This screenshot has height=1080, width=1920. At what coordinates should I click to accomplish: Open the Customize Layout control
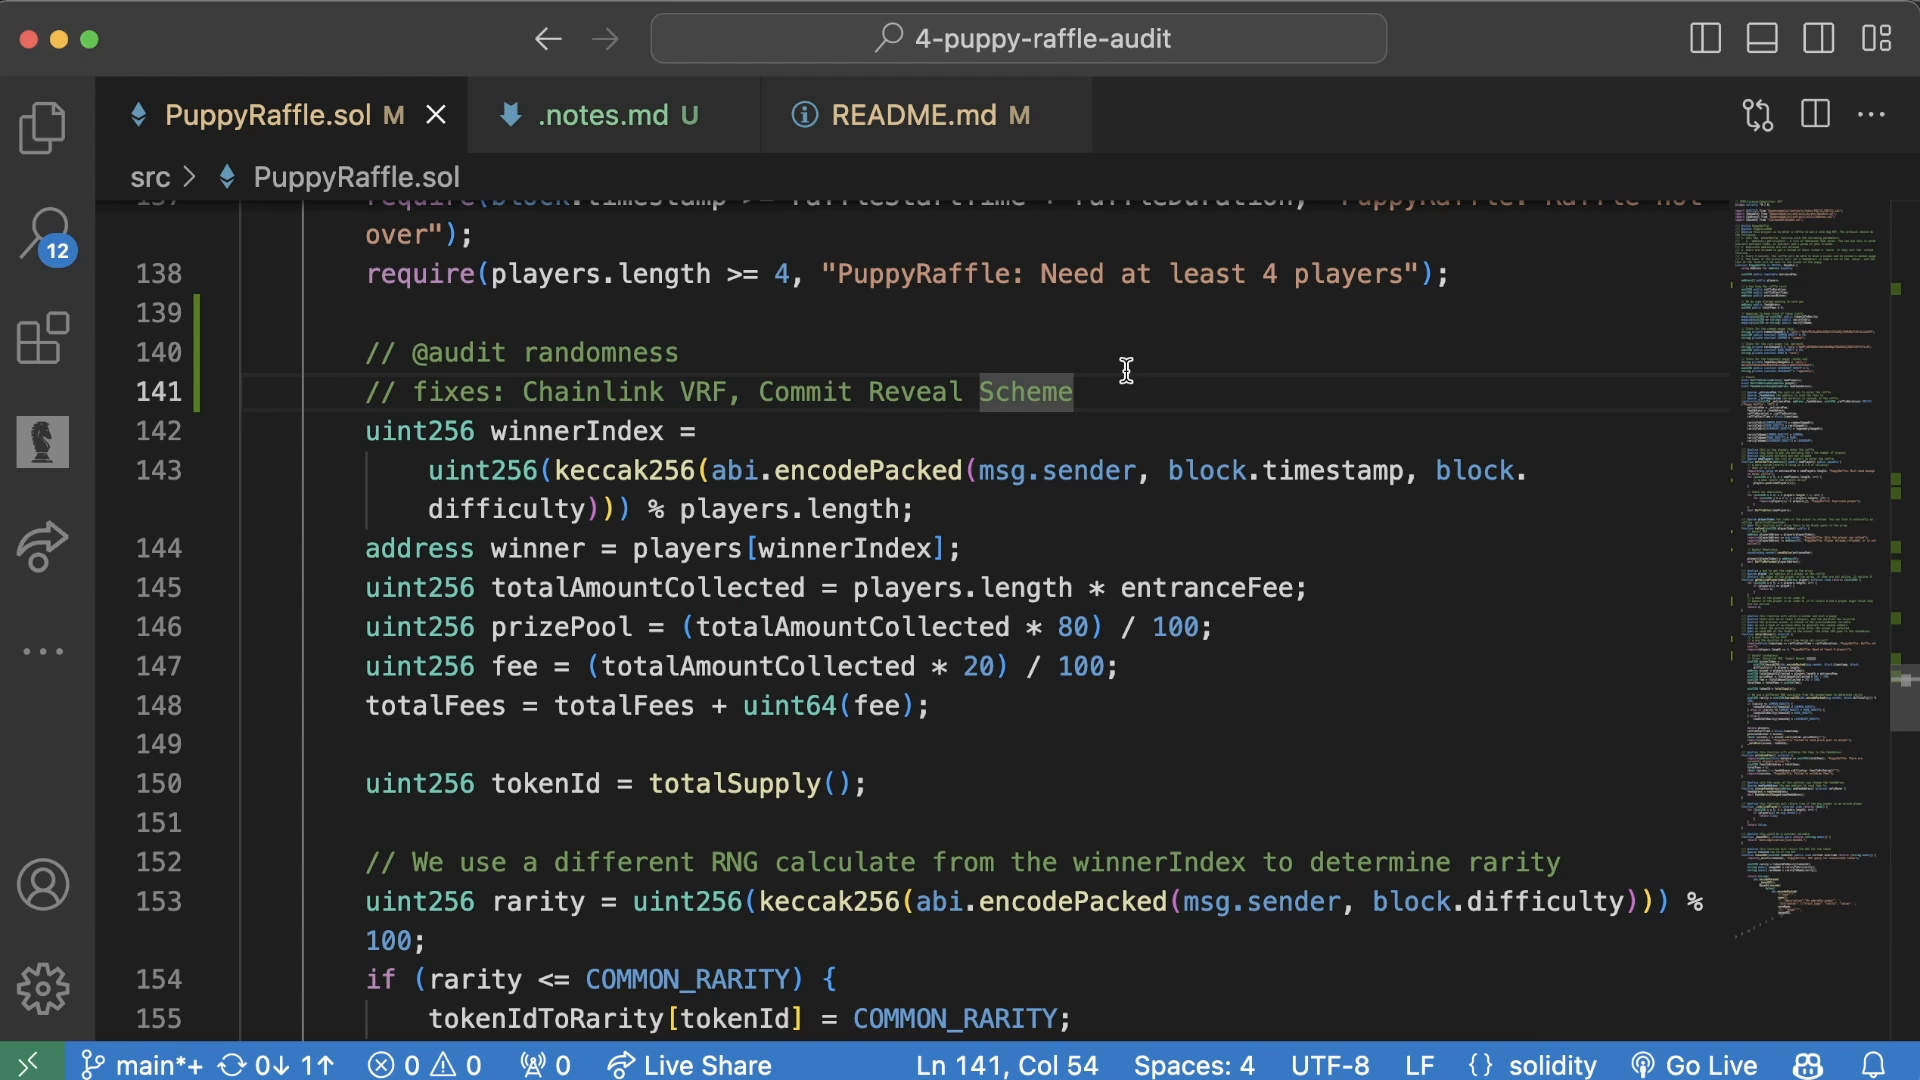tap(1878, 39)
